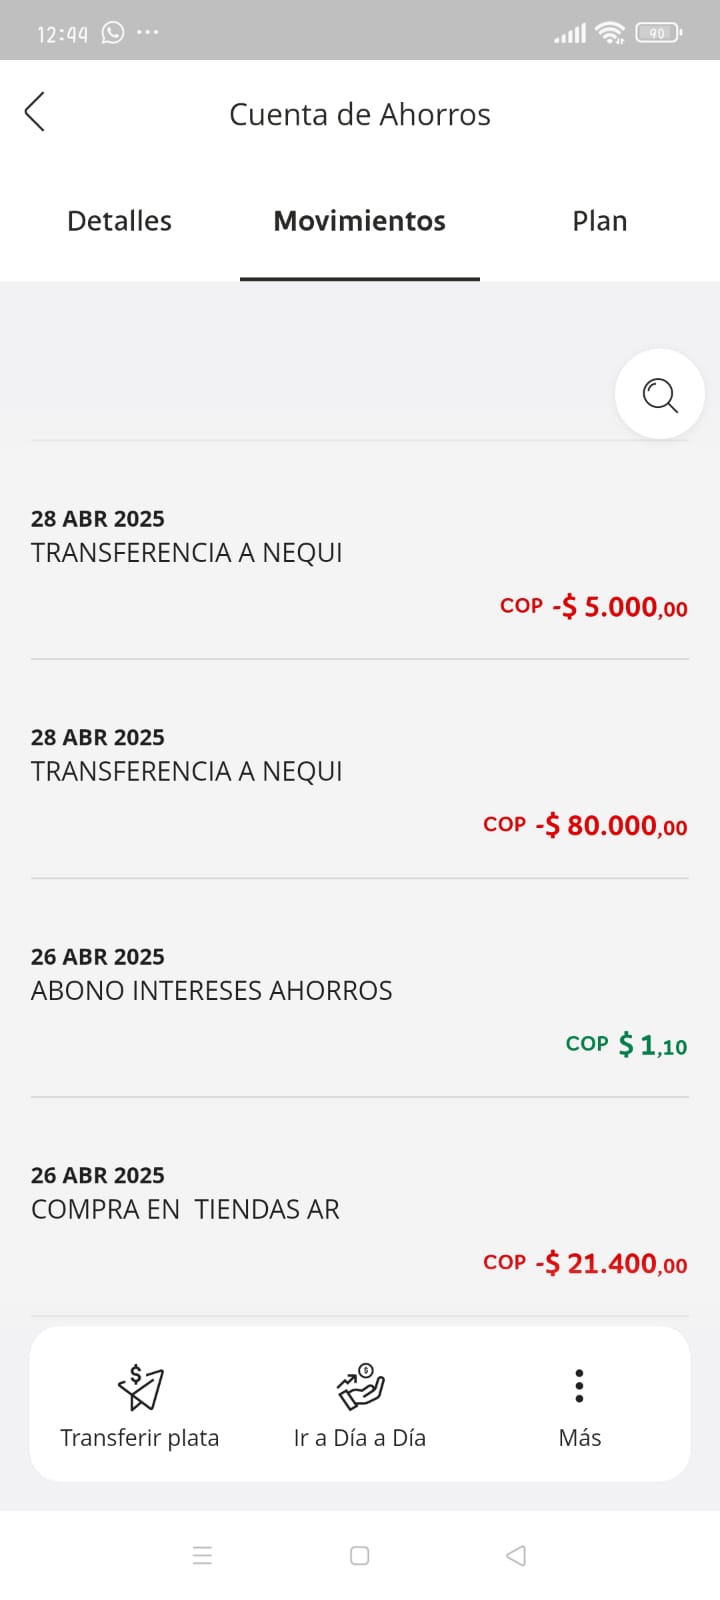Tap the Android recent apps icon

202,1555
